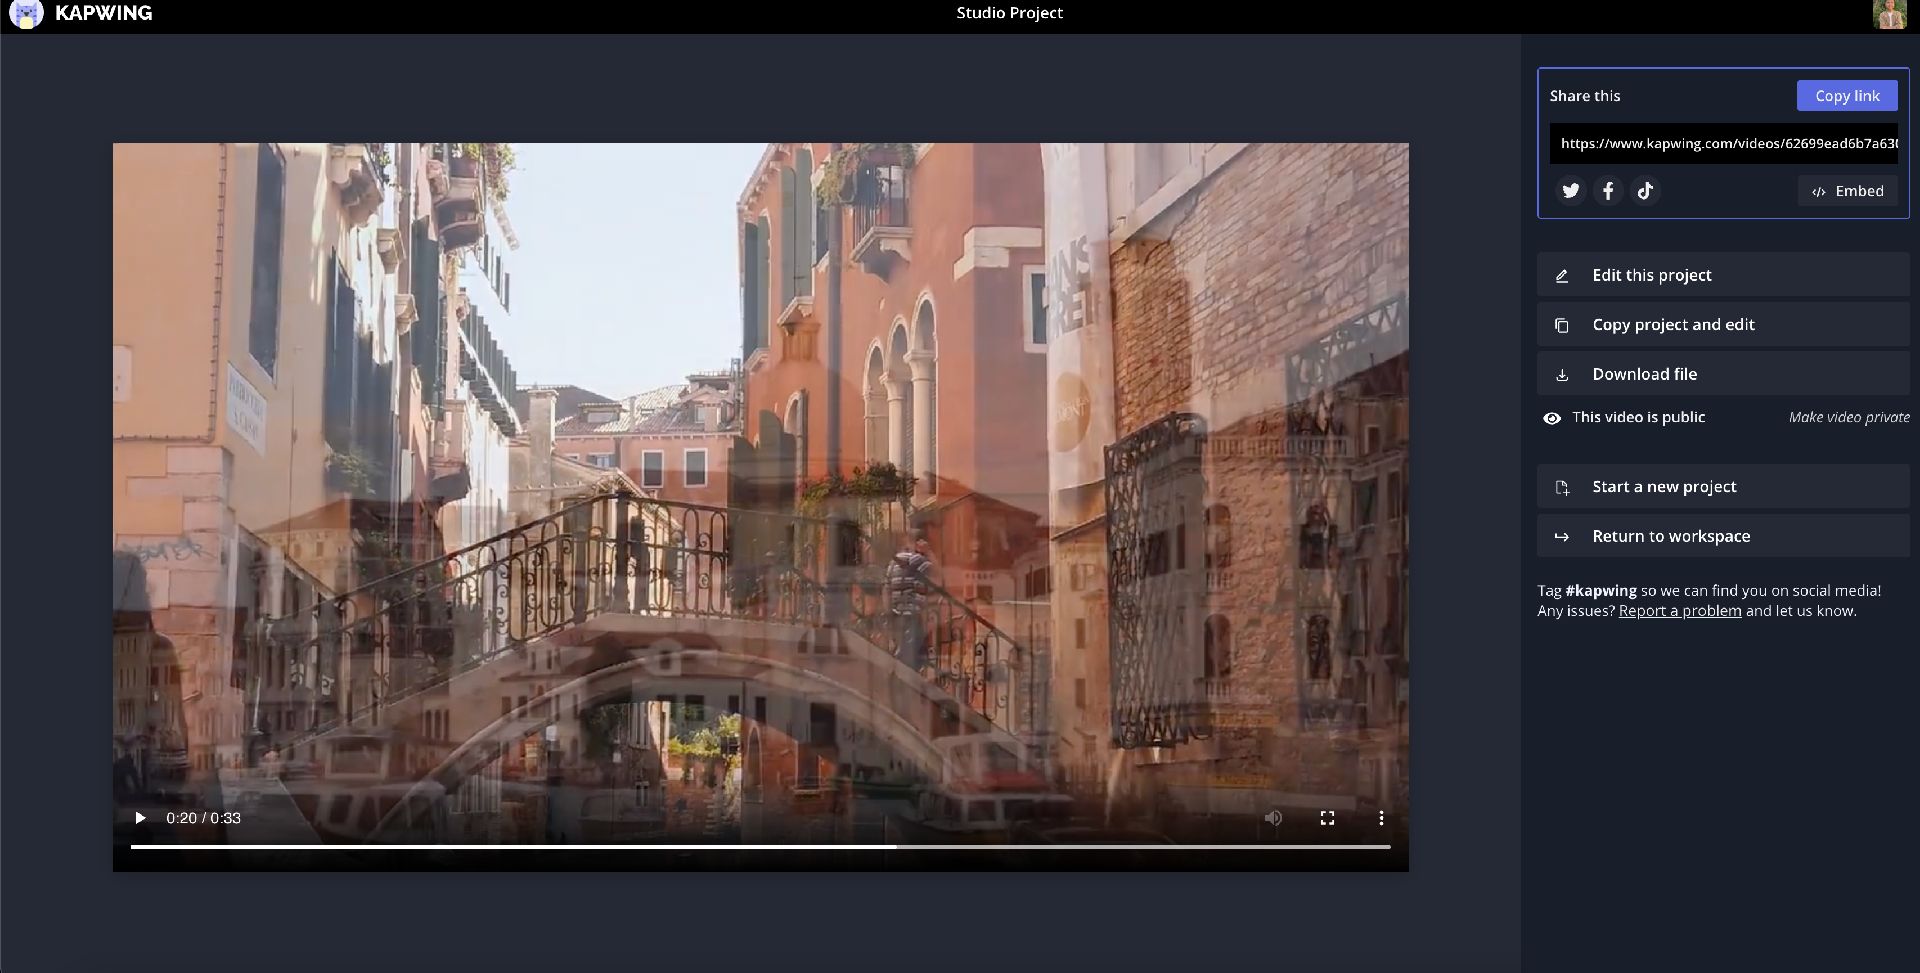Image resolution: width=1920 pixels, height=973 pixels.
Task: Mute the video volume icon
Action: coord(1273,818)
